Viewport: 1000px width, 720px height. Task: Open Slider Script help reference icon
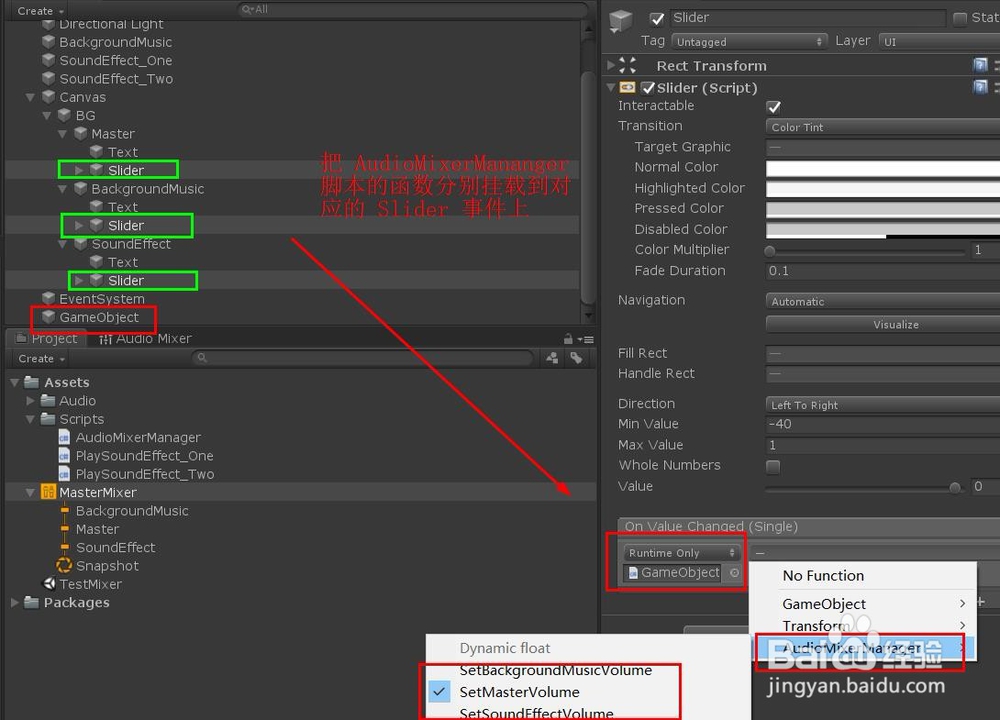tap(980, 87)
